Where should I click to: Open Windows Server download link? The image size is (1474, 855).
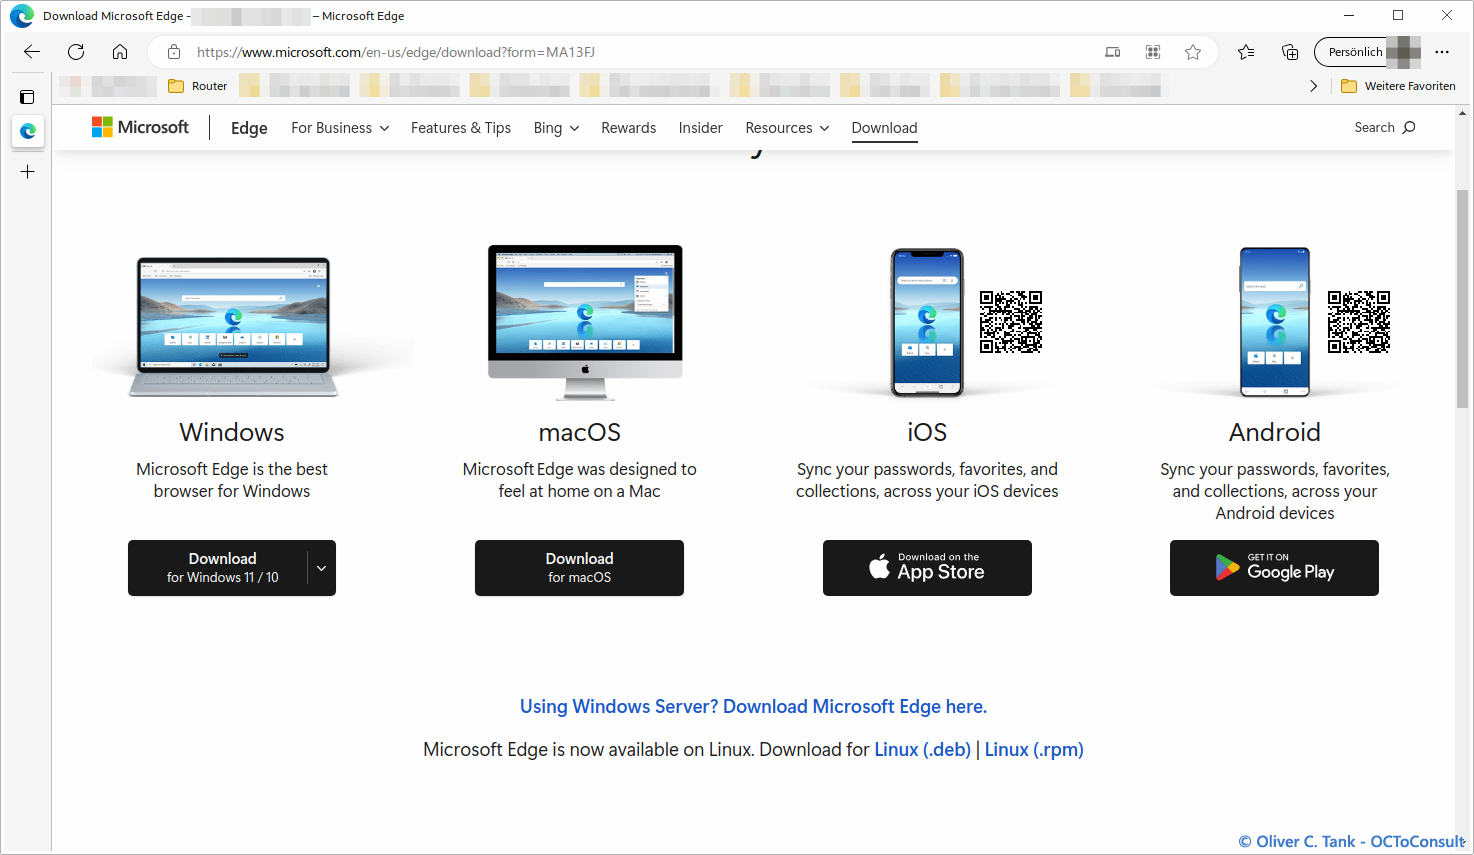pyautogui.click(x=753, y=707)
